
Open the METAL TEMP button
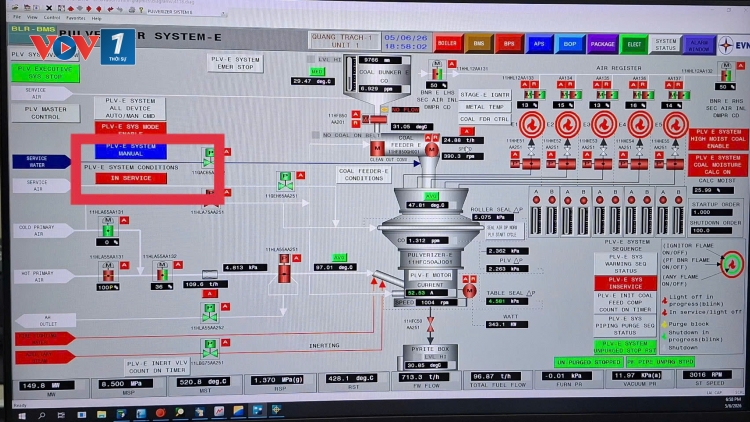click(485, 107)
